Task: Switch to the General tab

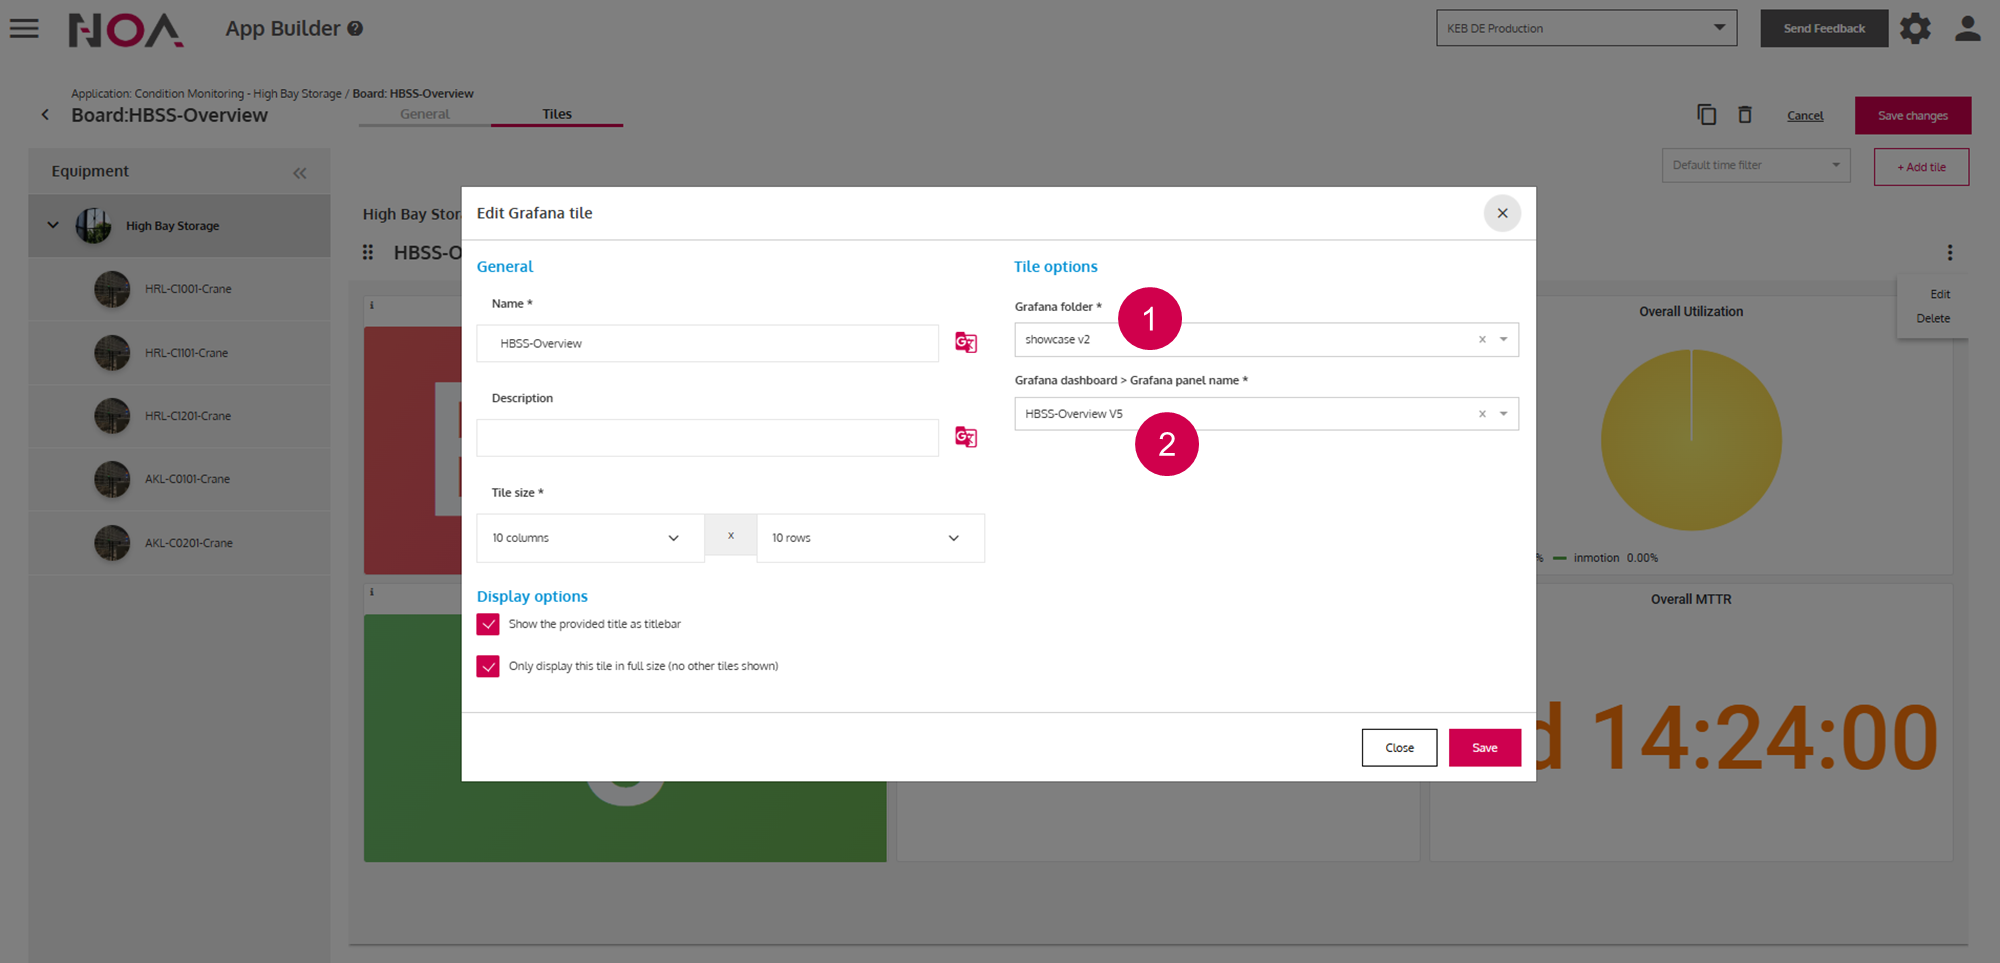Action: tap(424, 114)
